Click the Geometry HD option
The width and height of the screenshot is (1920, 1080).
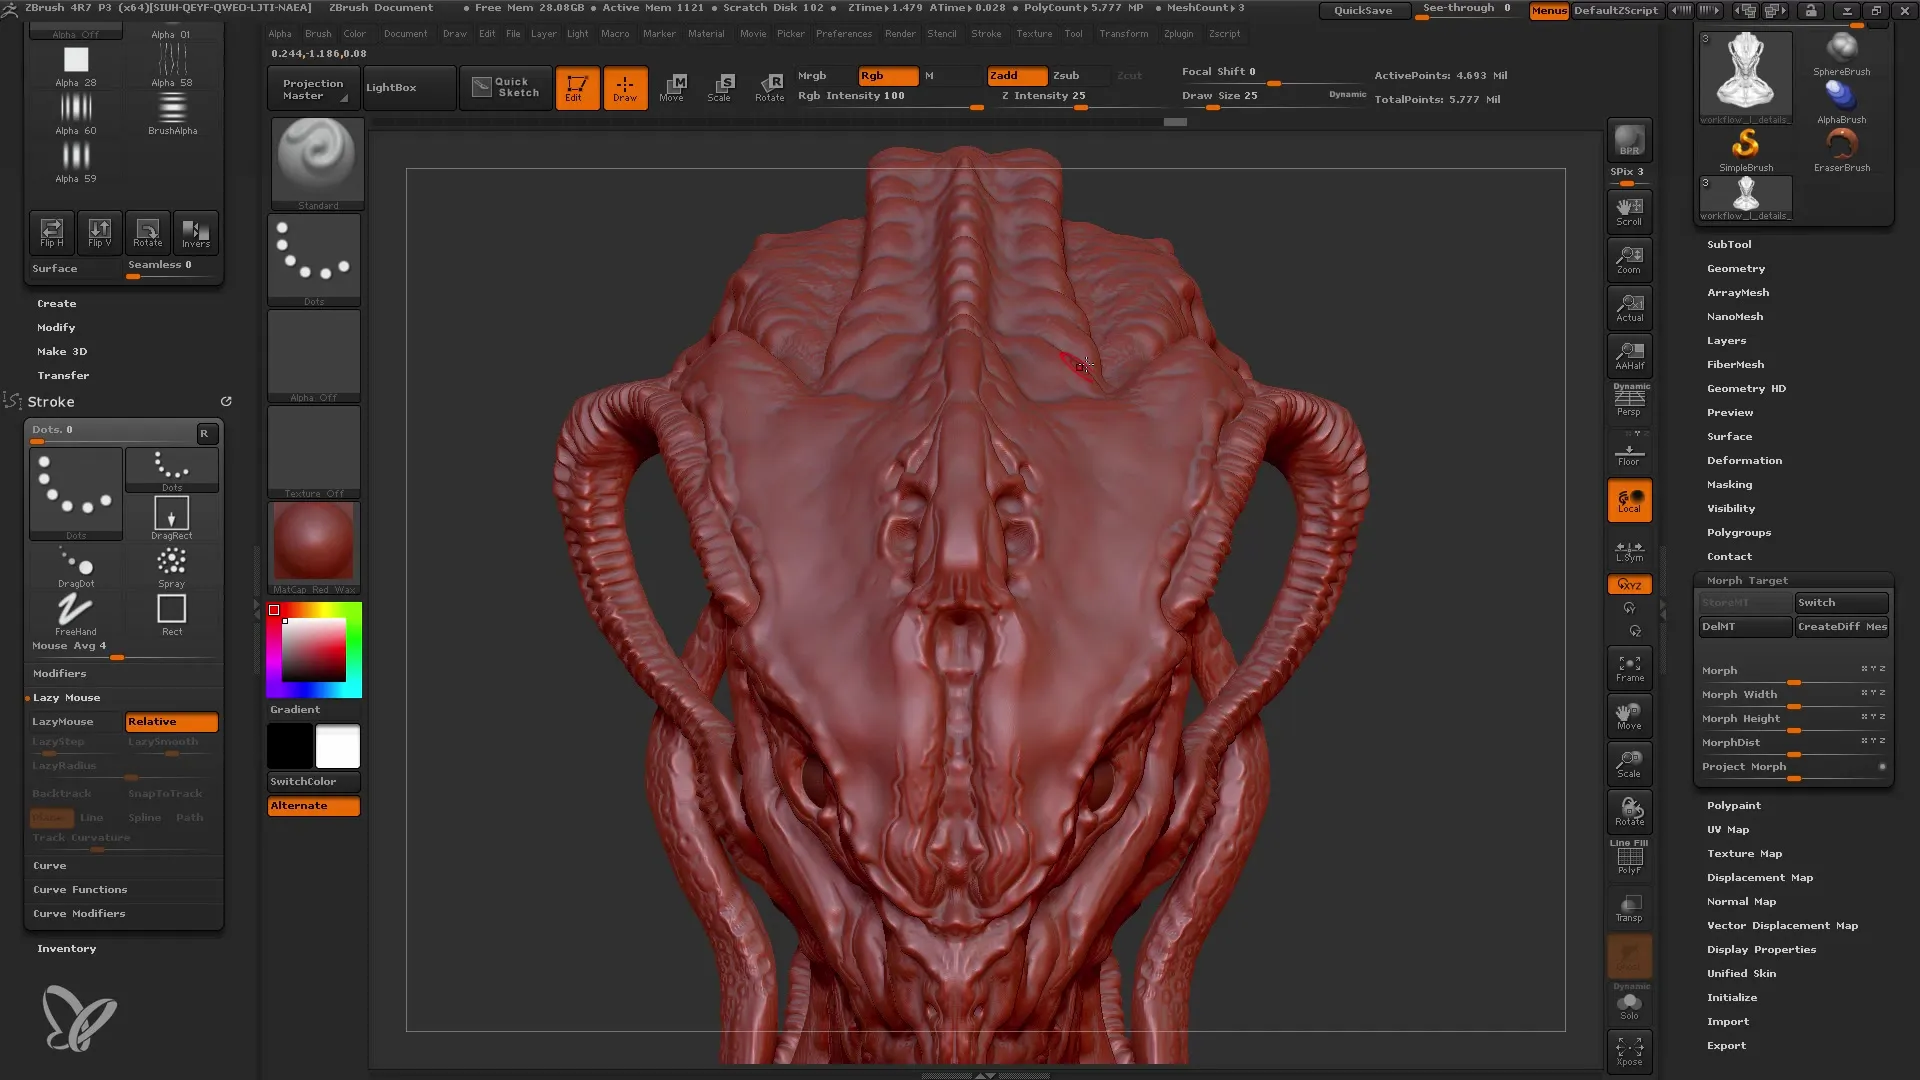pyautogui.click(x=1745, y=388)
